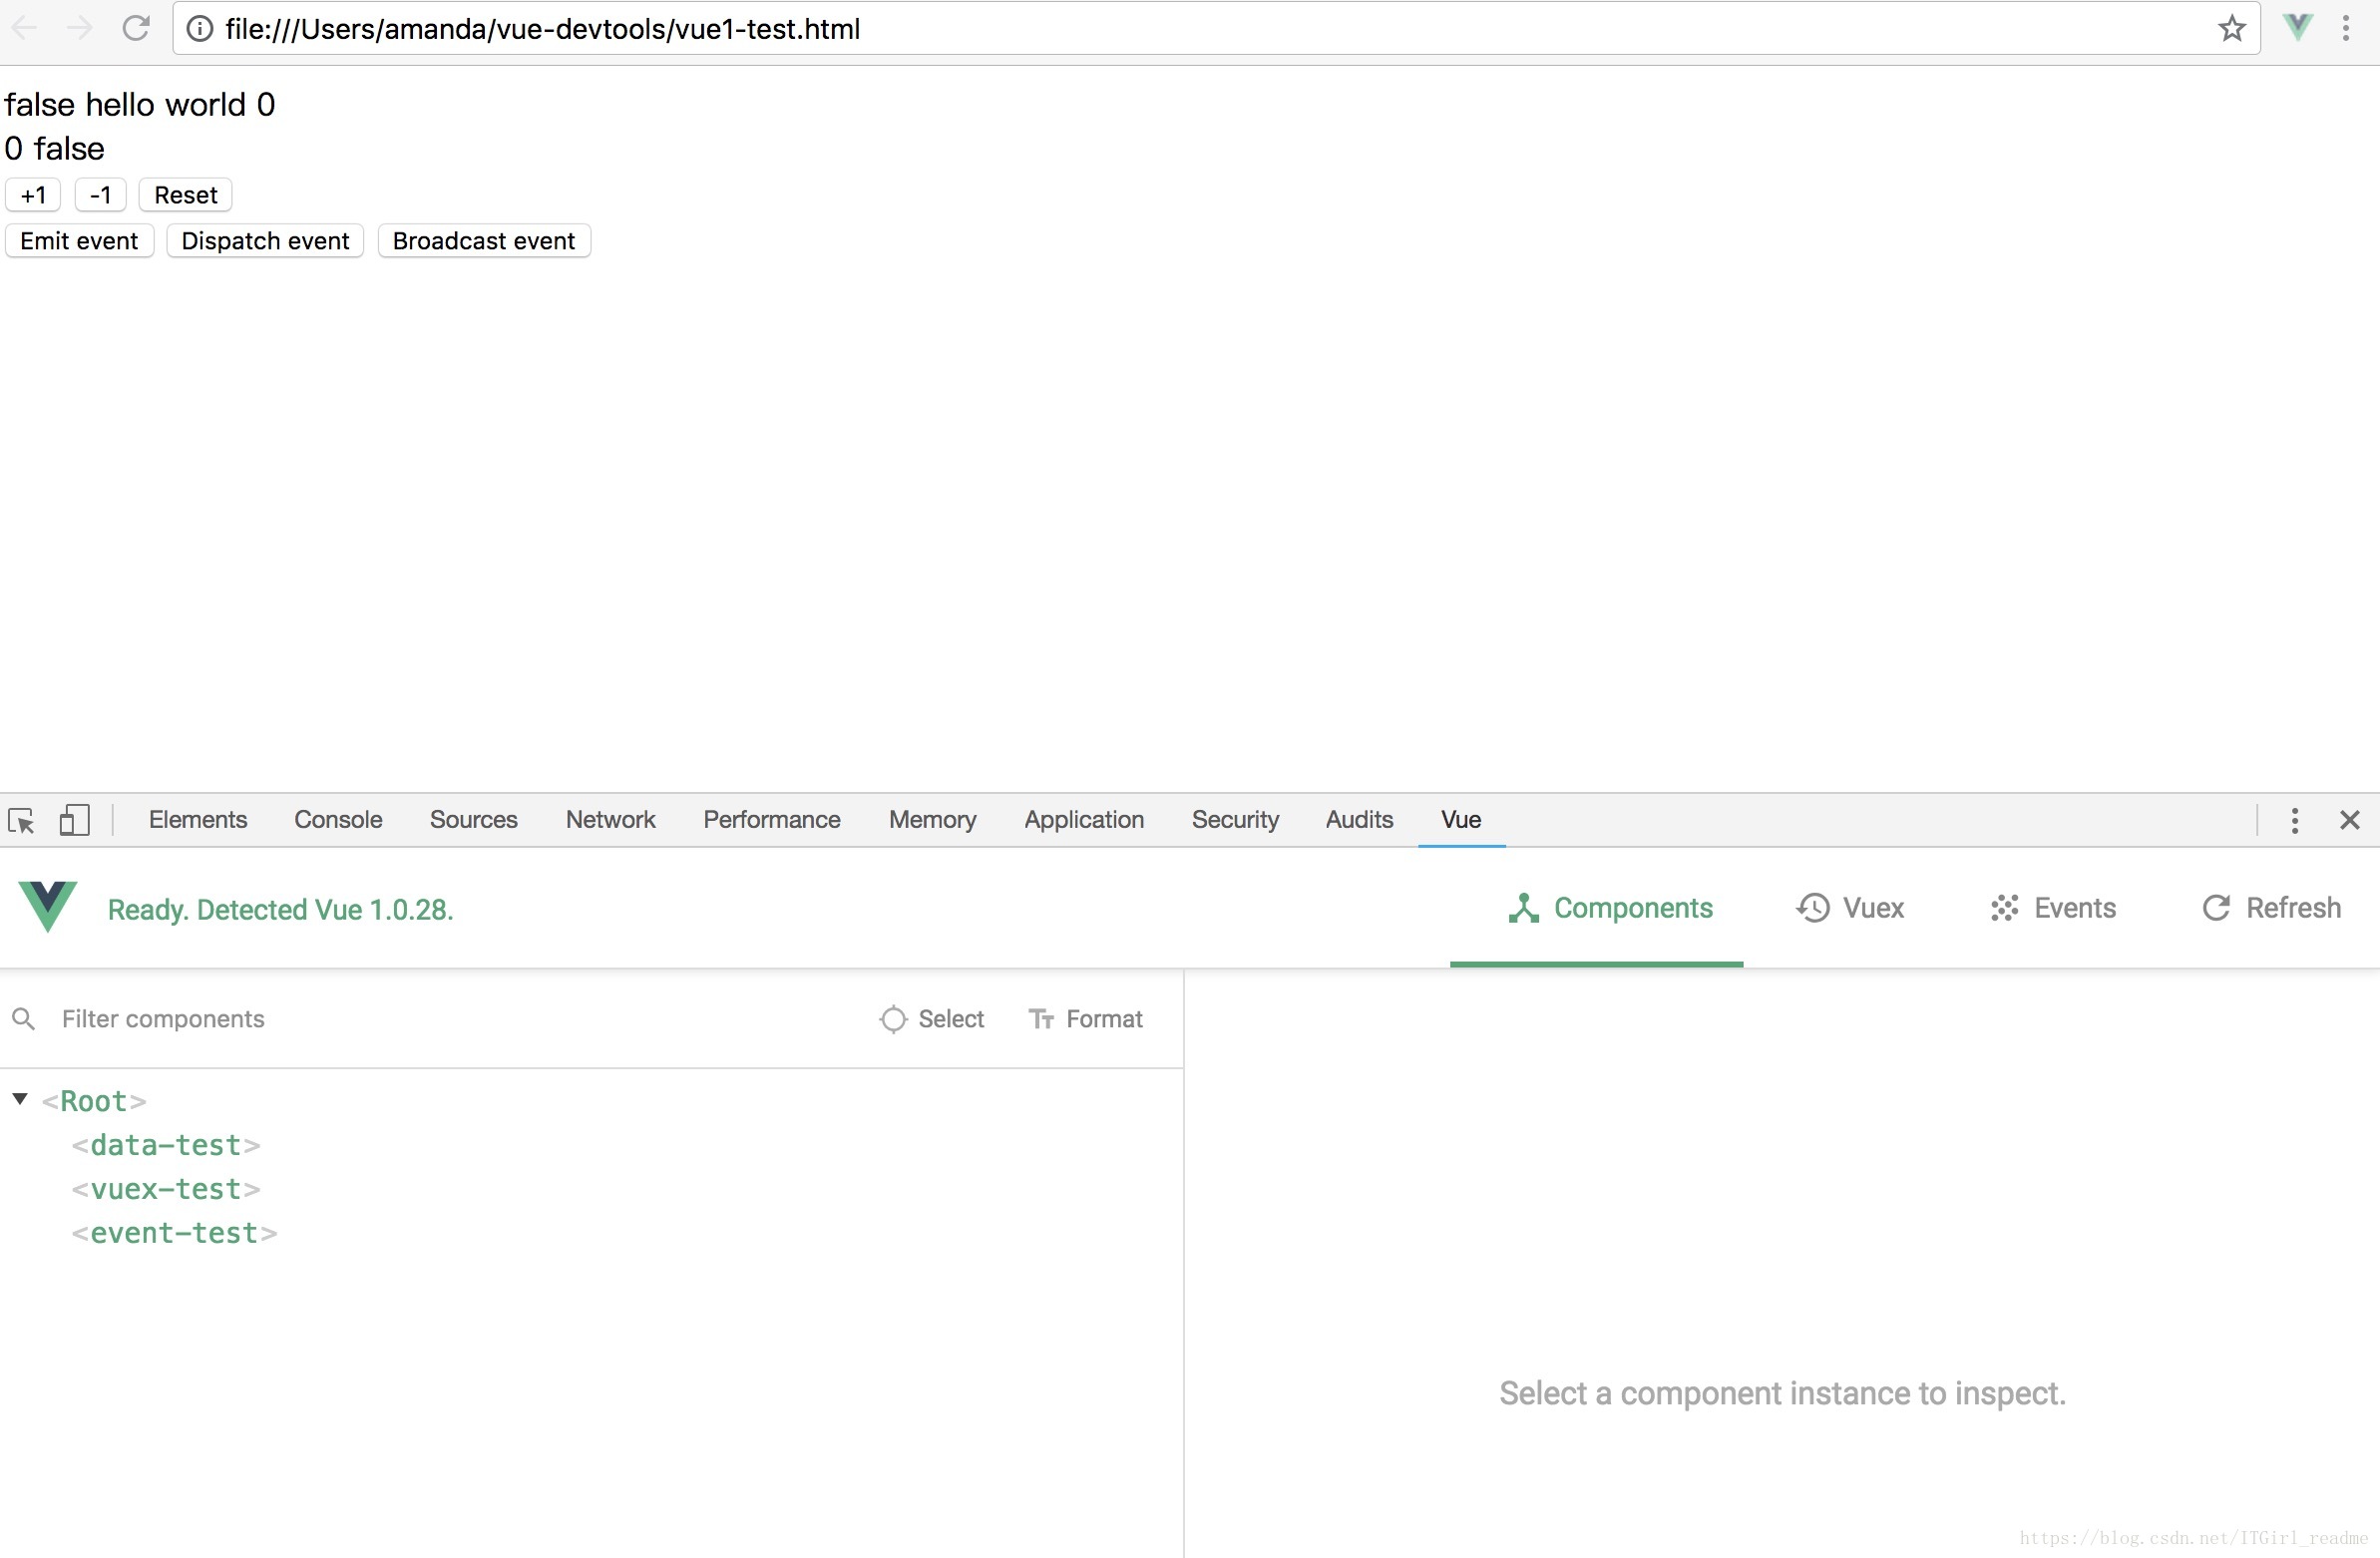Open the Security tab
Viewport: 2380px width, 1558px height.
(1235, 820)
